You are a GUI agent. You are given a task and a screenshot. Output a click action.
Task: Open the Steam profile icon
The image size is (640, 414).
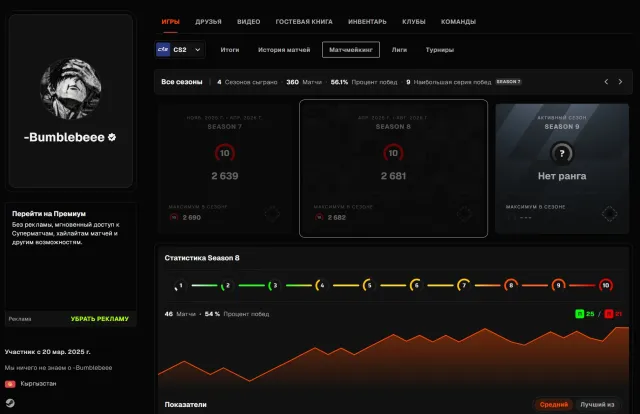click(10, 403)
